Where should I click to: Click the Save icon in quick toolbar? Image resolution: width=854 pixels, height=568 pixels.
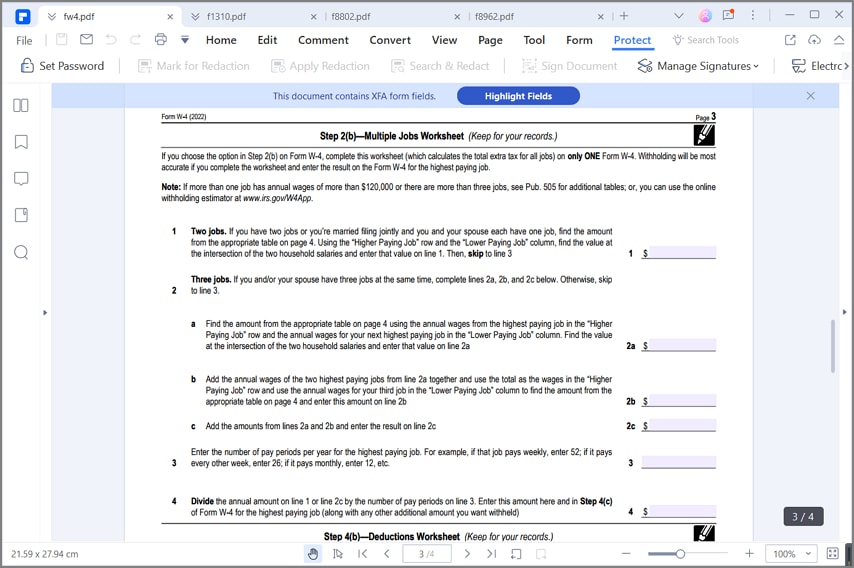62,39
